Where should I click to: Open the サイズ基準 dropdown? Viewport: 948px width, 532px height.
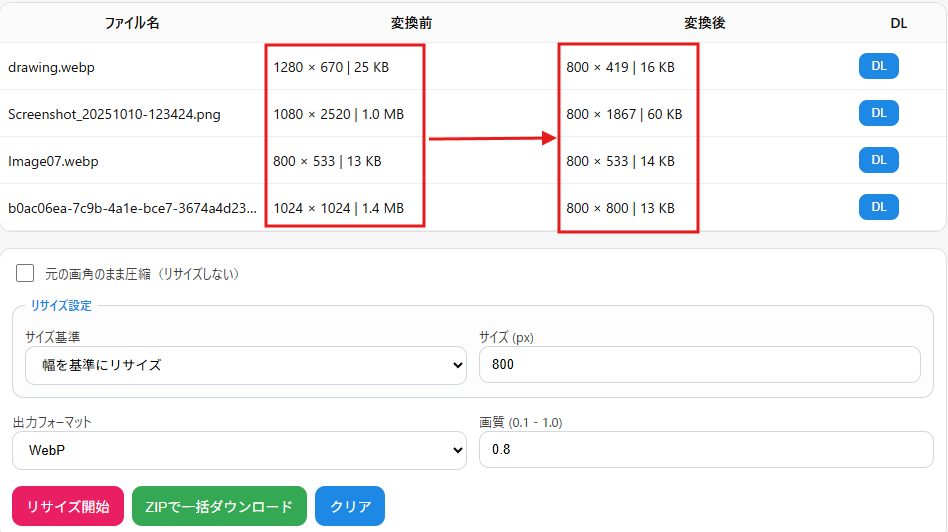[x=245, y=365]
